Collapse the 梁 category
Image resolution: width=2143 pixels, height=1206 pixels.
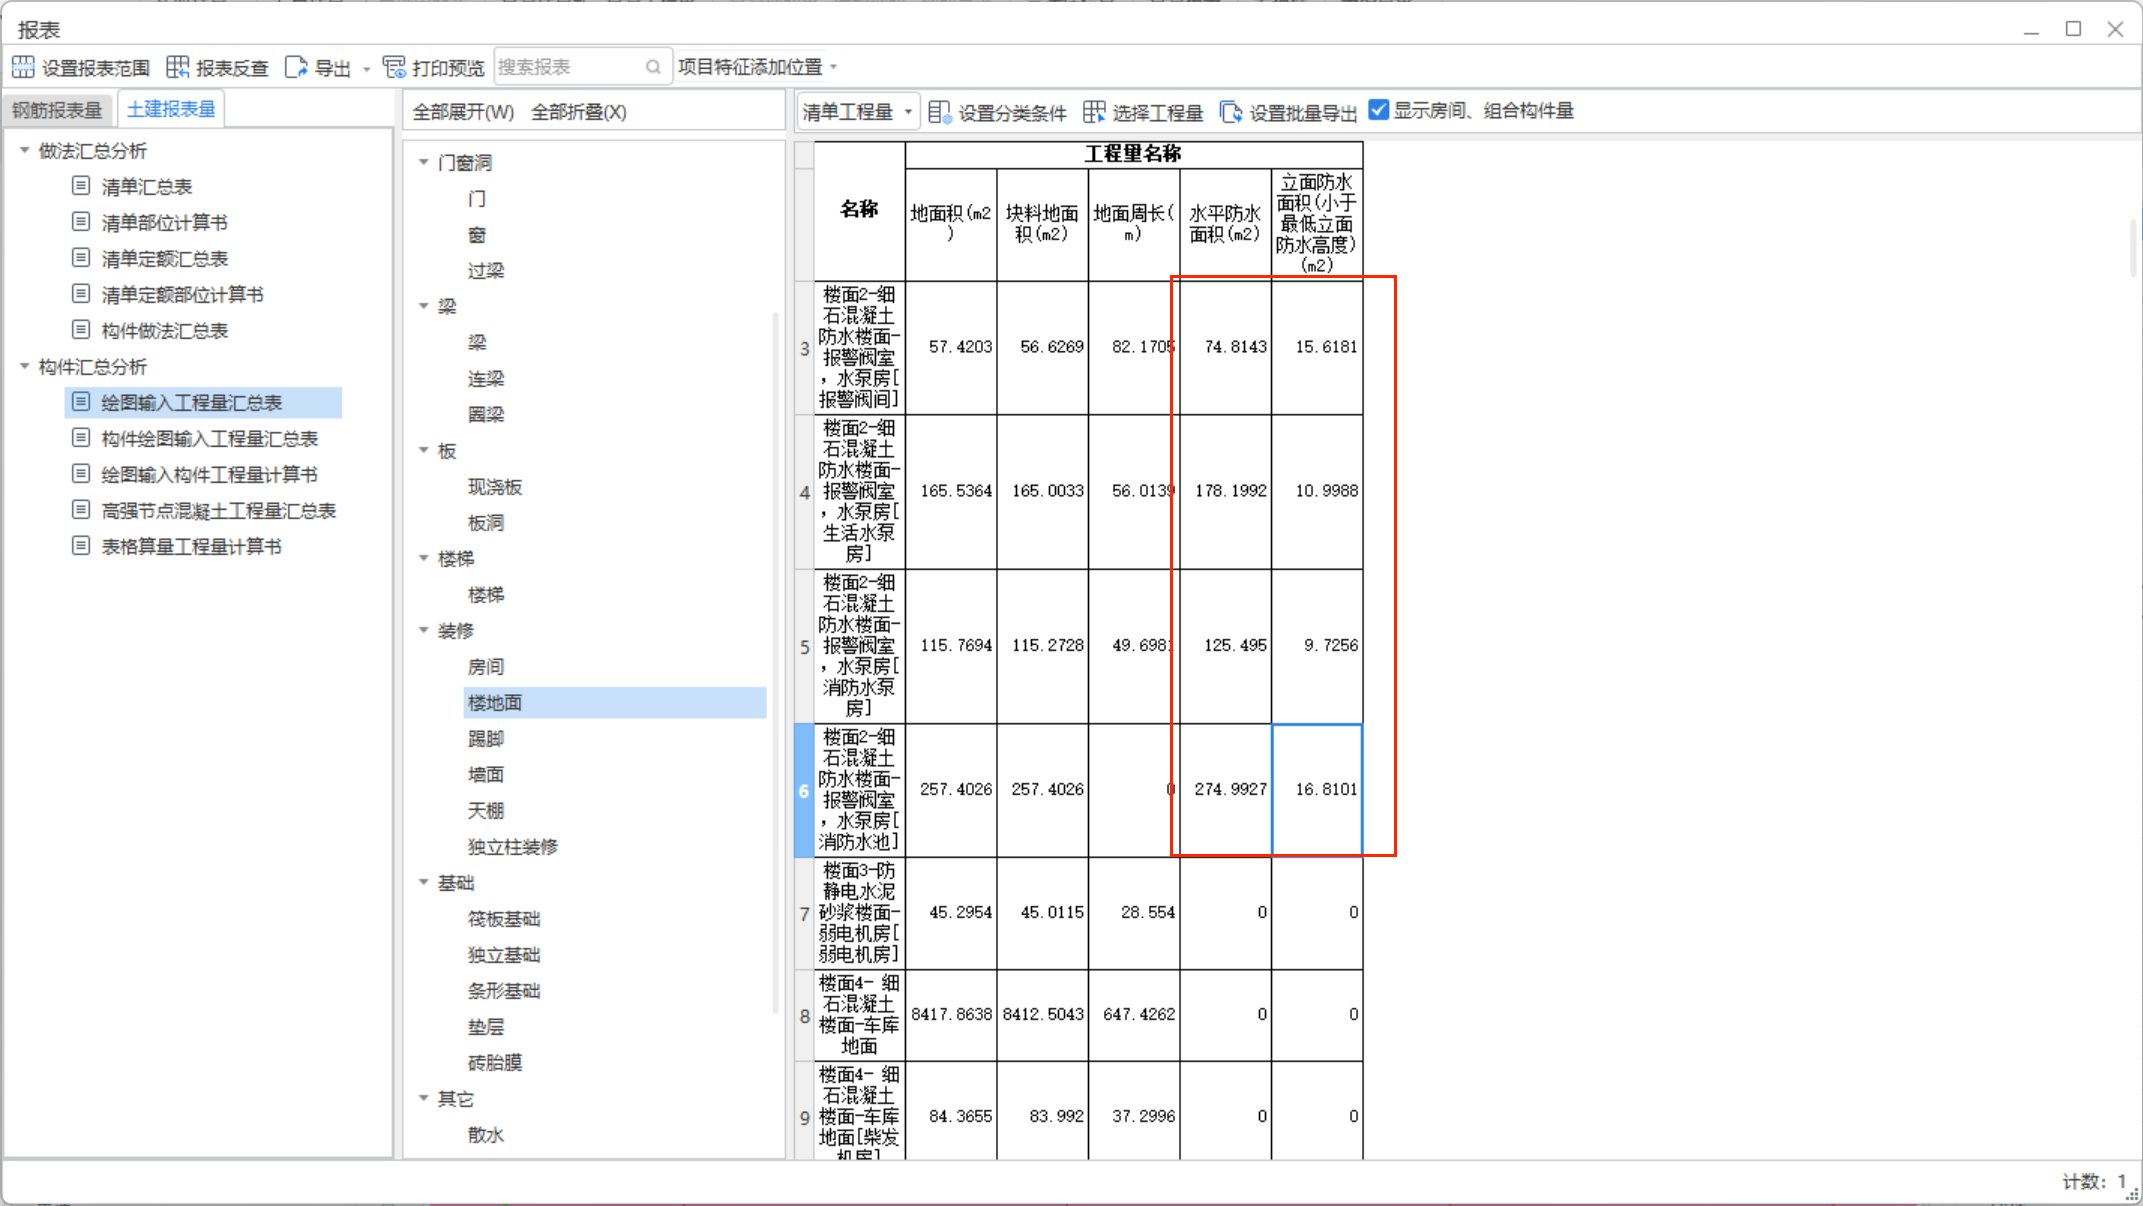tap(424, 306)
